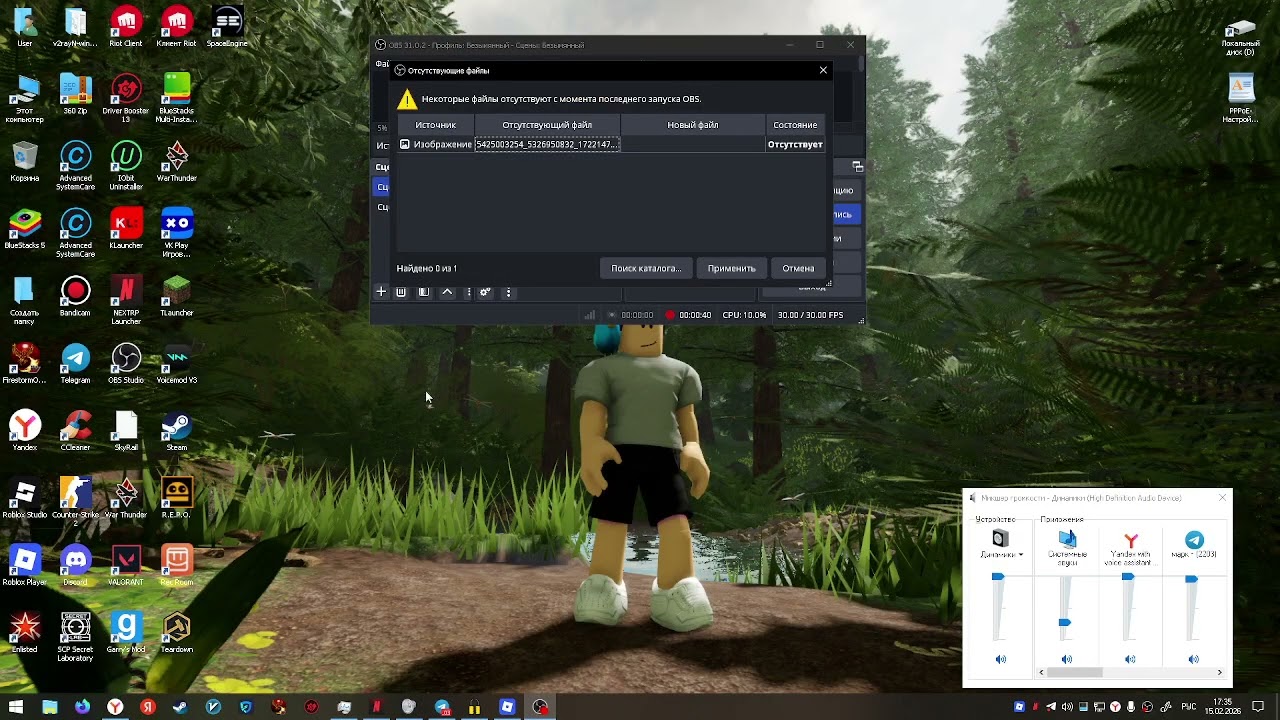Open source properties gear icon in OBS
This screenshot has height=720, width=1280.
coord(485,292)
